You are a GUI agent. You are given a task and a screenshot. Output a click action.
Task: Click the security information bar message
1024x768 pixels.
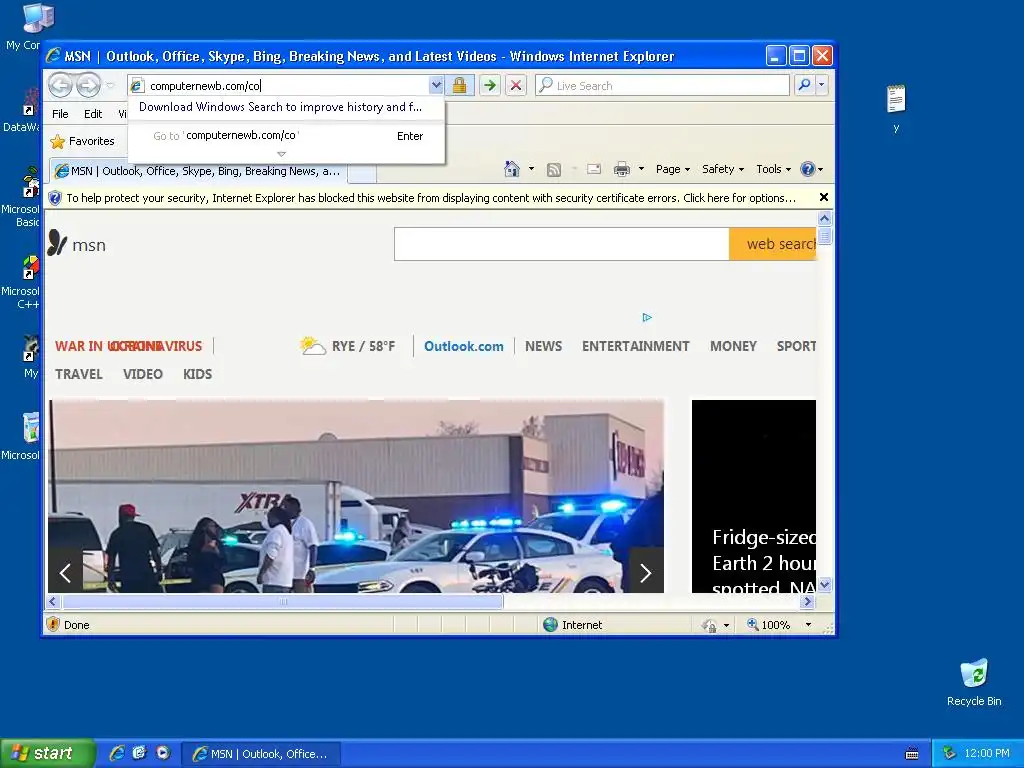(x=431, y=198)
